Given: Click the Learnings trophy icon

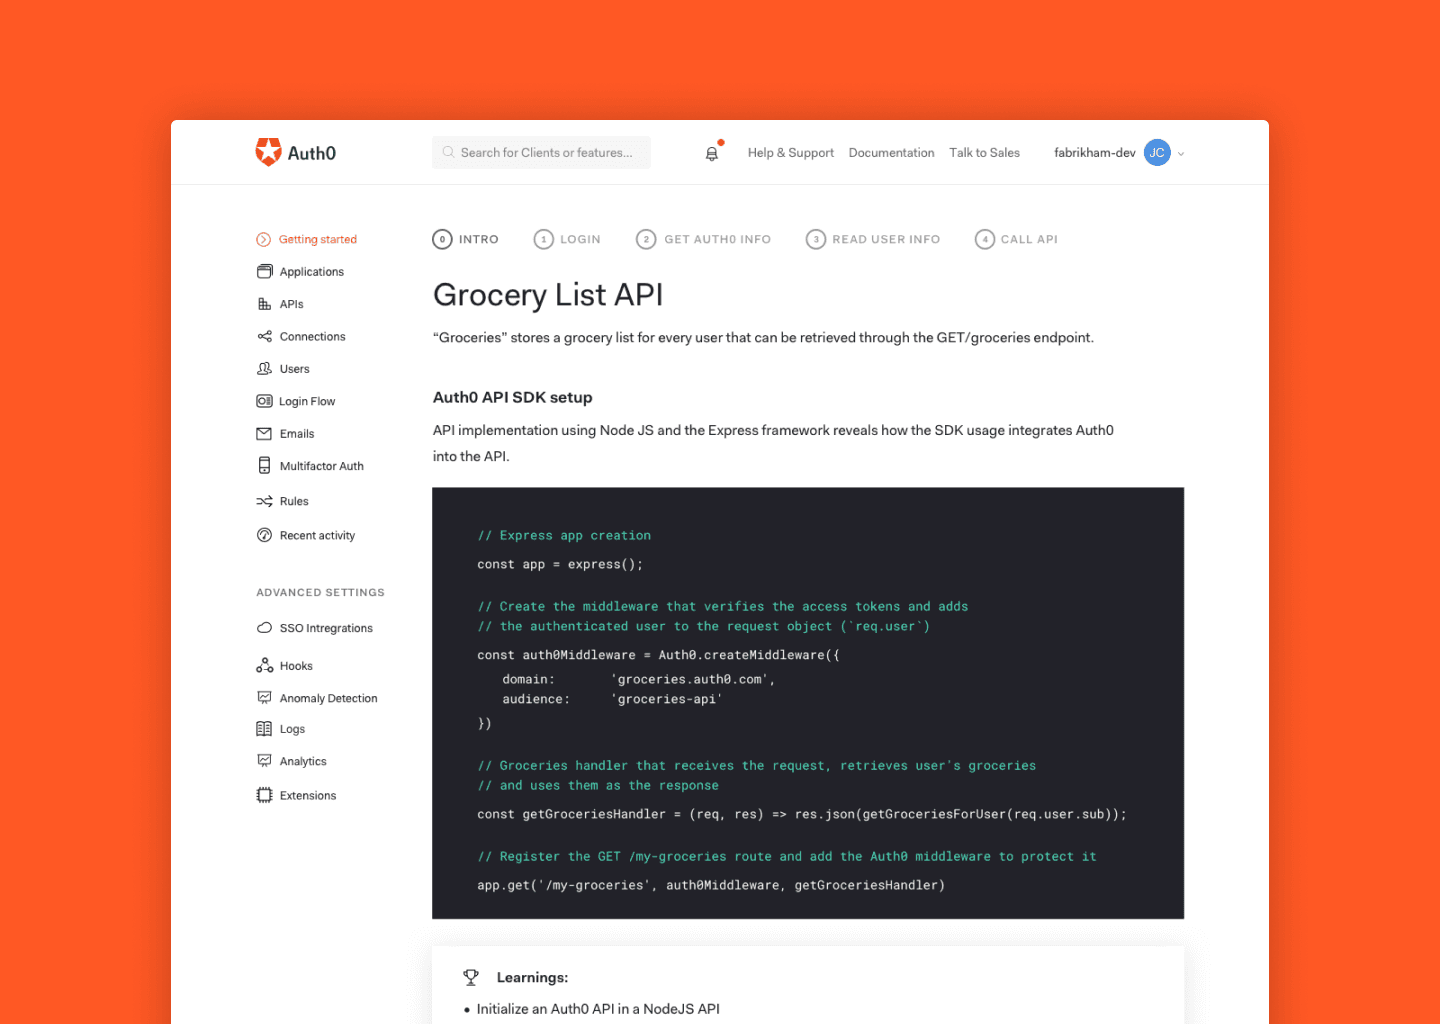Looking at the screenshot, I should pos(471,977).
